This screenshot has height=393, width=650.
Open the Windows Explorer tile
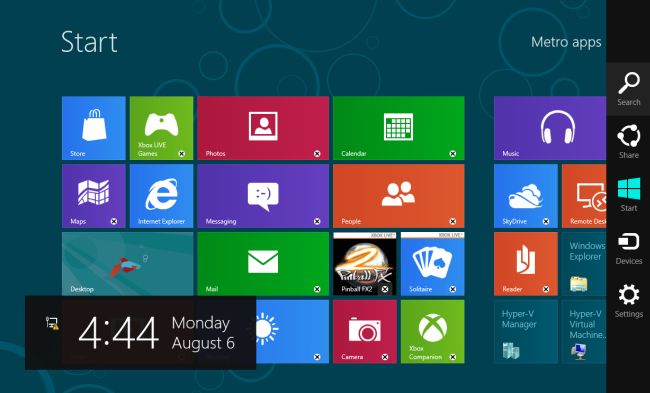click(584, 264)
